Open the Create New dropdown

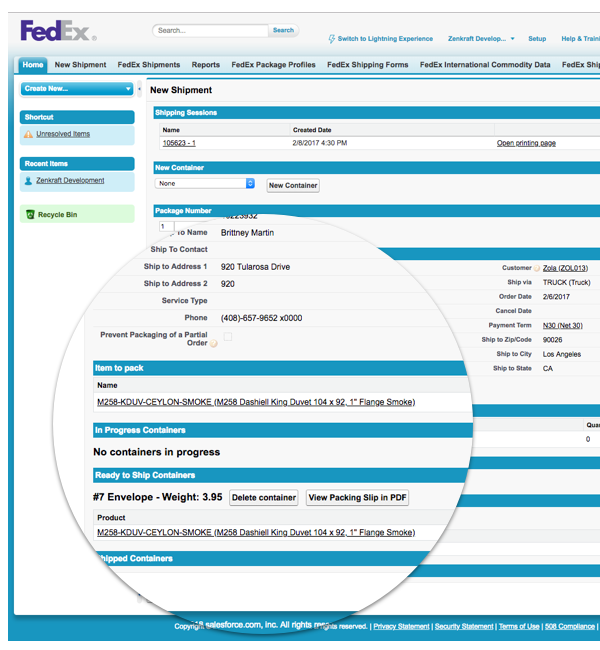77,89
